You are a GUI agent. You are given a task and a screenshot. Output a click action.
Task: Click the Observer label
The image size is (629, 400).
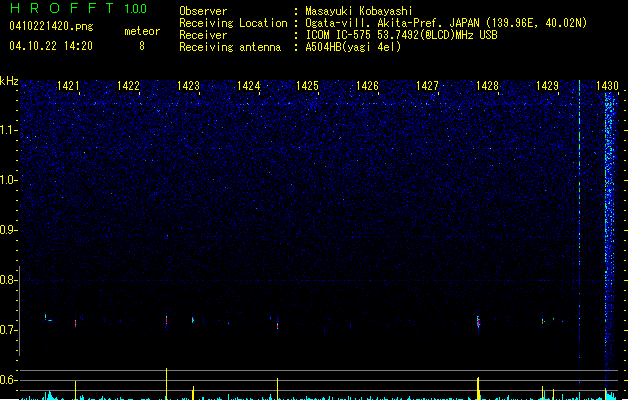(203, 11)
